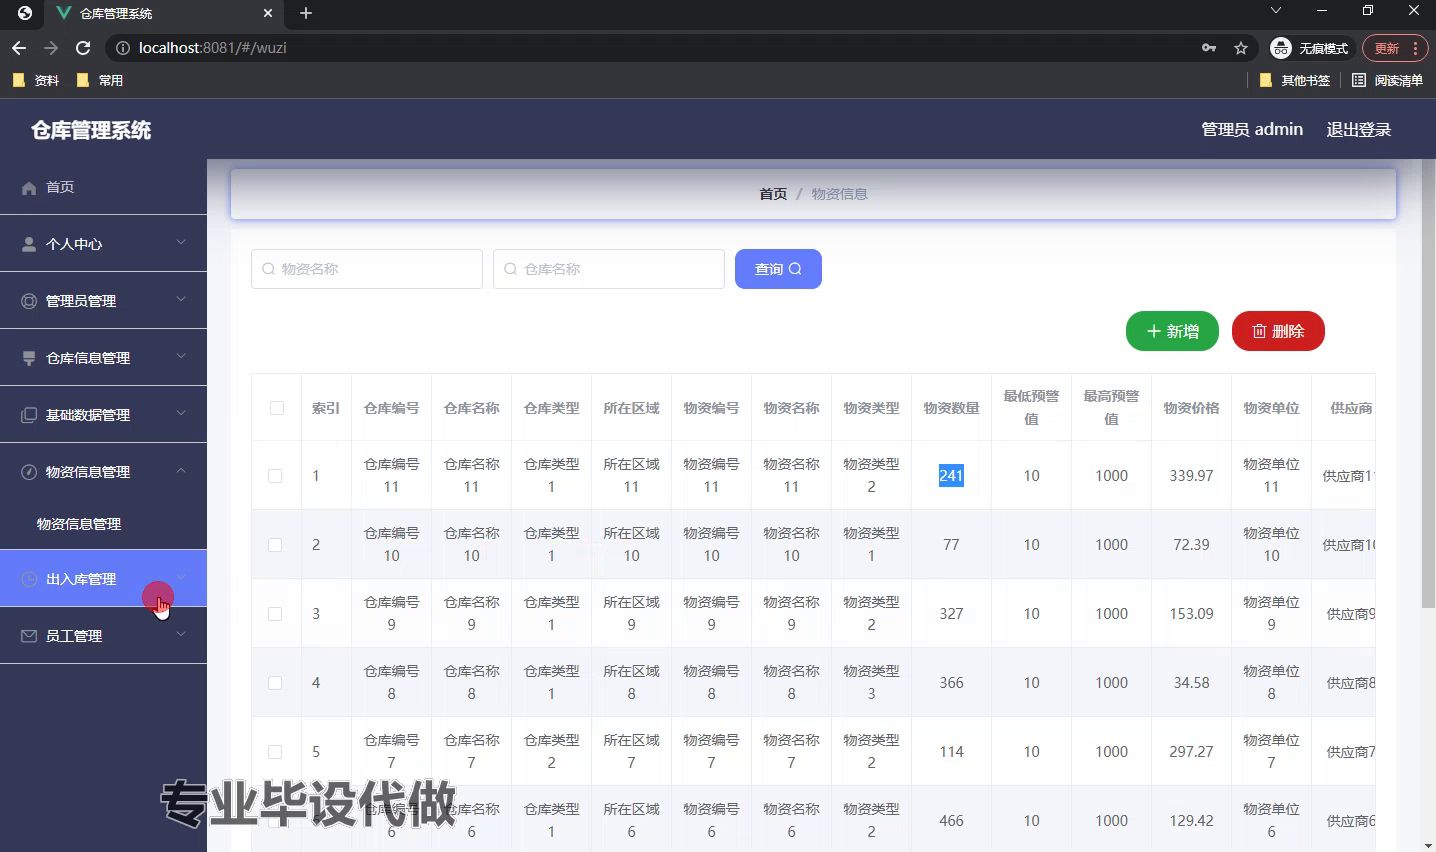Click the site info icon before localhost
The image size is (1436, 852).
123,48
